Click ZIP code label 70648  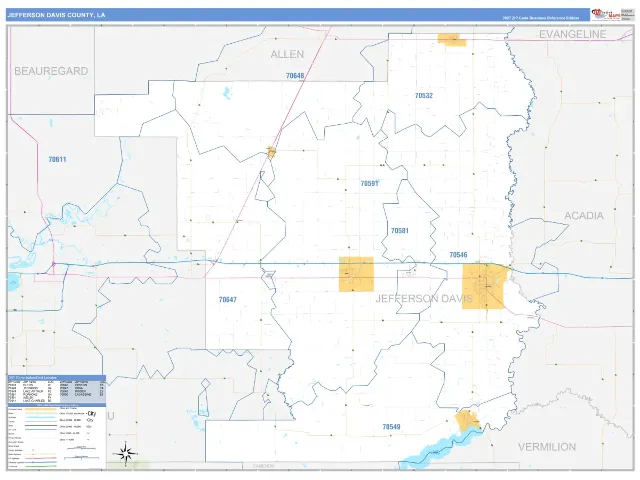click(295, 76)
